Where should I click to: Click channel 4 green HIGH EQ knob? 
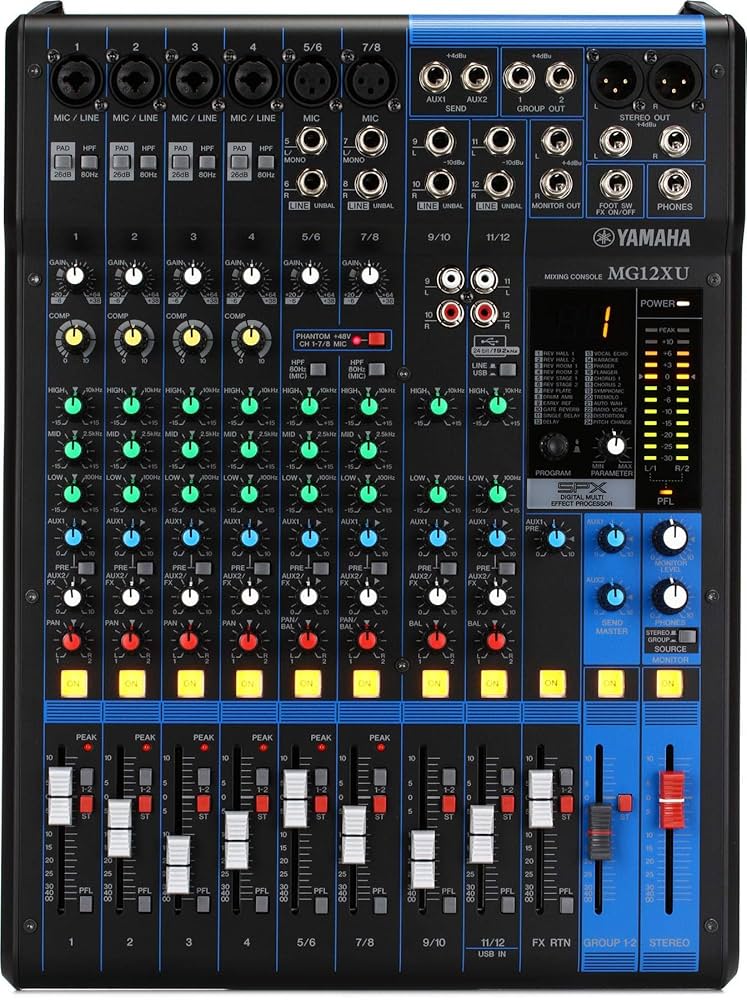[x=249, y=405]
